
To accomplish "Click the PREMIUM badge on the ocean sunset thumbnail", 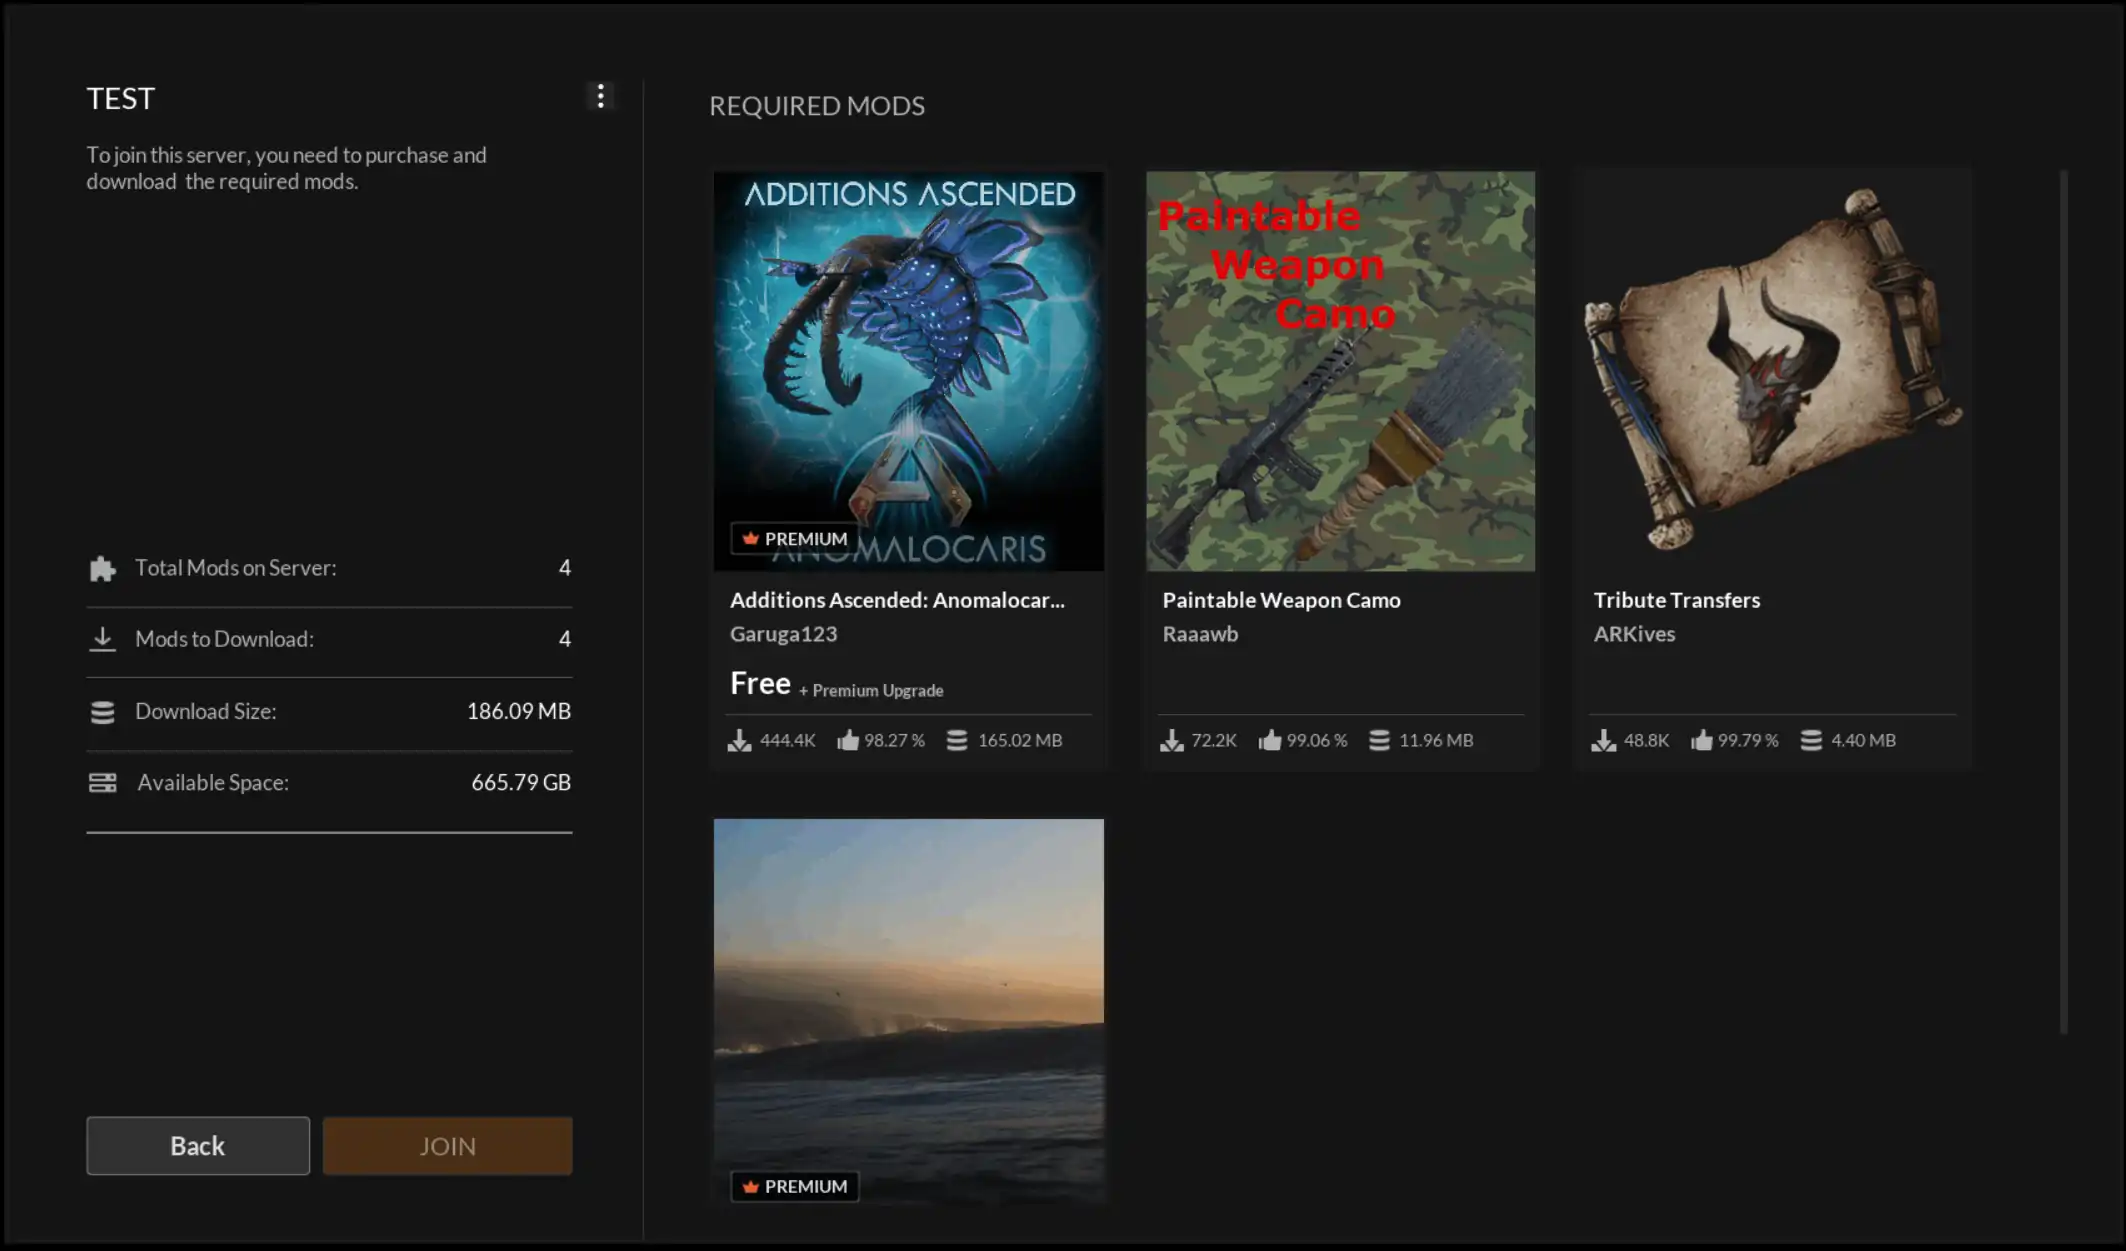I will (794, 1186).
